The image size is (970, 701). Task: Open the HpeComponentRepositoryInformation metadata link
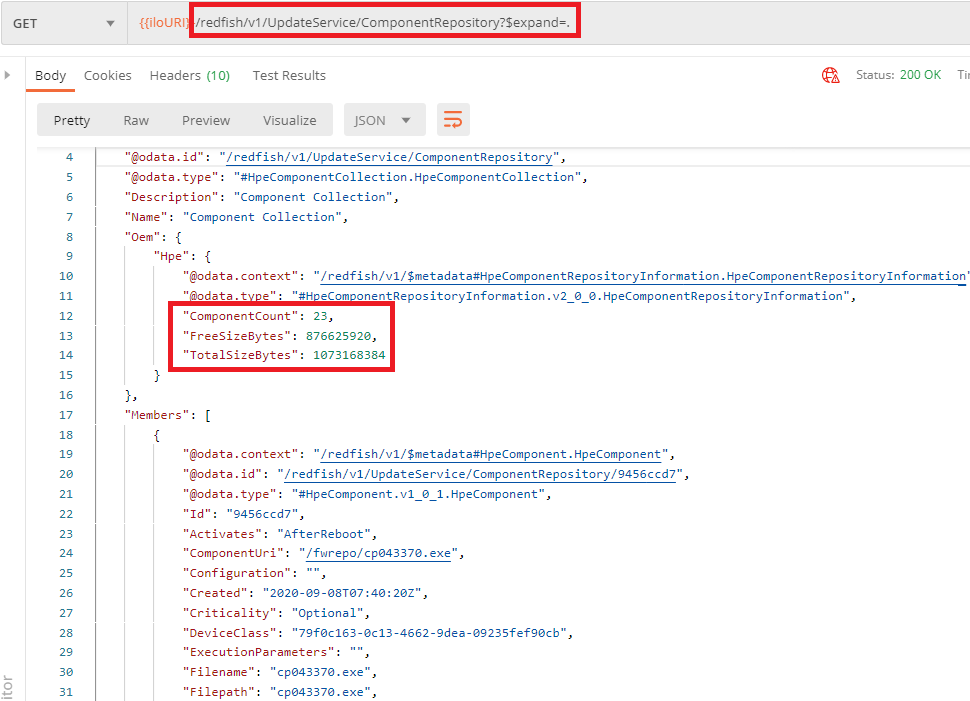(x=640, y=276)
